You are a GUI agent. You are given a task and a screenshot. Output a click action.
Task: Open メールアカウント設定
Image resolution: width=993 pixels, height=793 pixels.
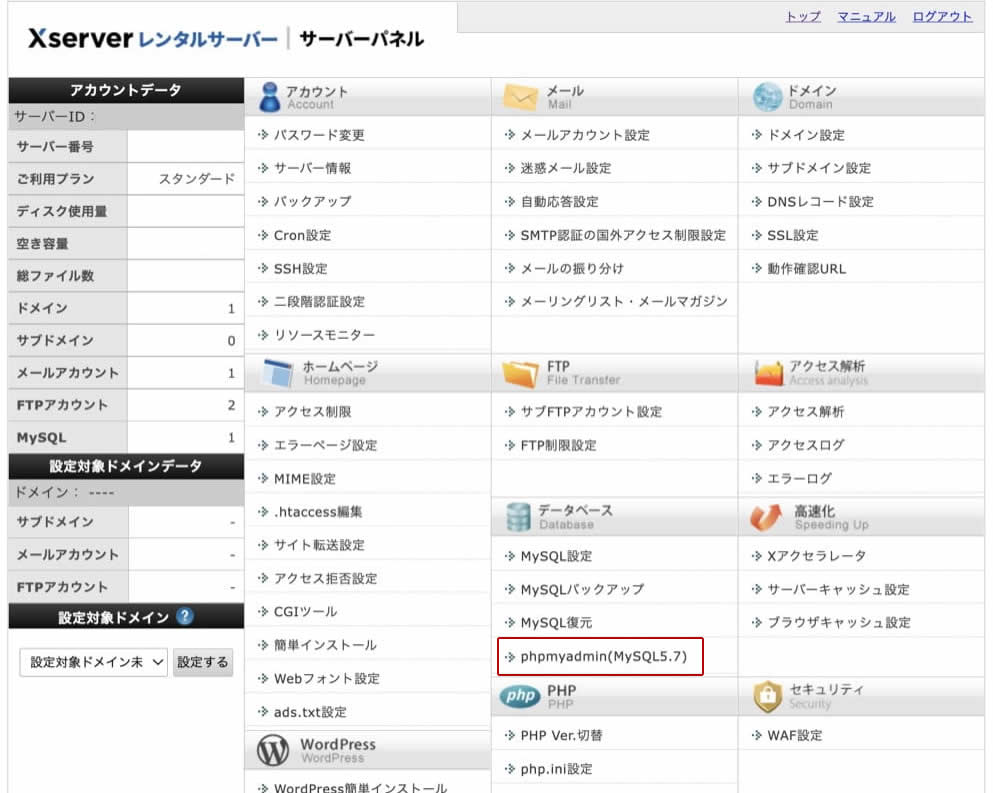[x=585, y=135]
